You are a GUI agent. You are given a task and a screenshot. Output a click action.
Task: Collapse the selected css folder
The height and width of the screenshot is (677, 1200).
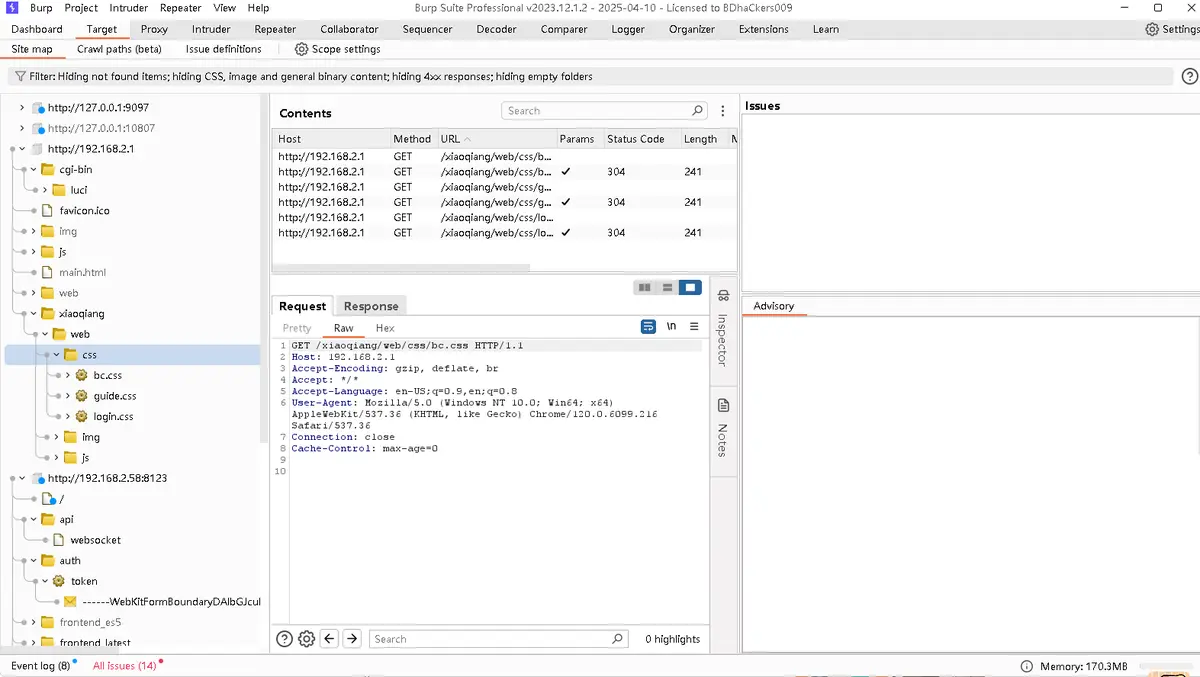56,355
